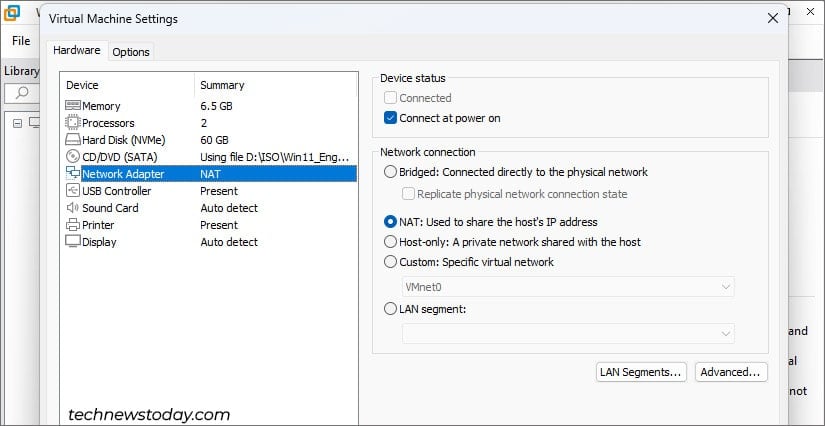The height and width of the screenshot is (426, 825).
Task: Click the Printer icon
Action: coord(73,225)
